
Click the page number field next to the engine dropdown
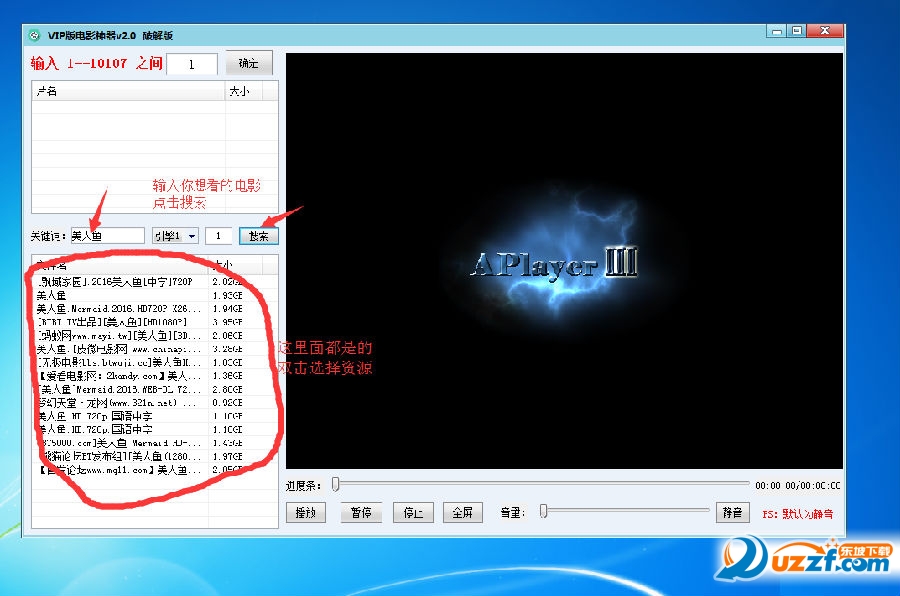click(x=218, y=235)
